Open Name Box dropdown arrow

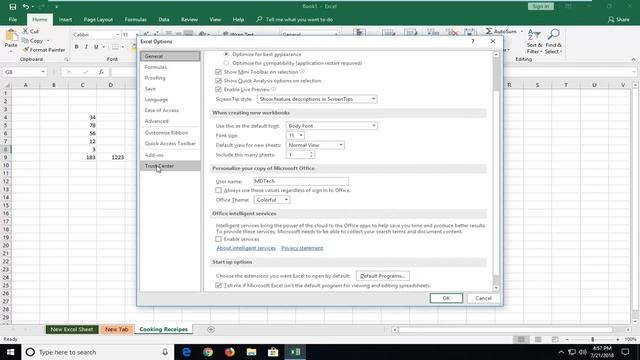[43, 72]
